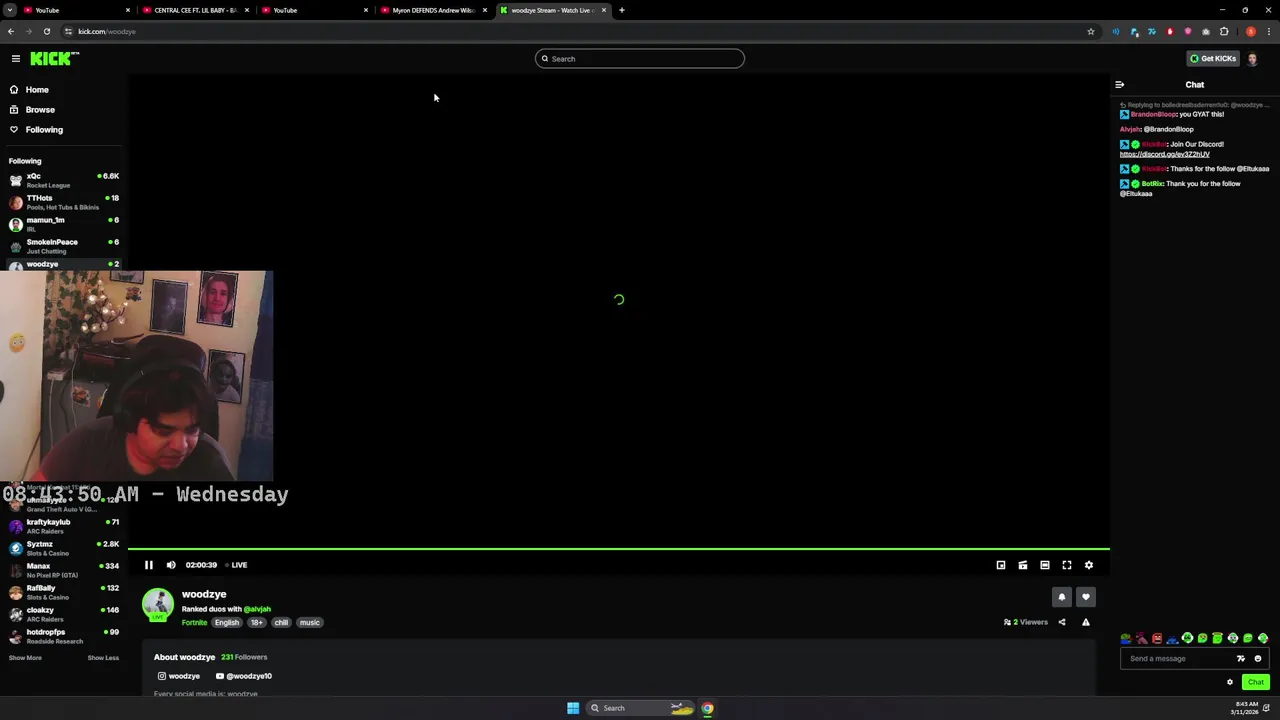The image size is (1280, 720).
Task: Pause the live stream playback
Action: point(148,565)
